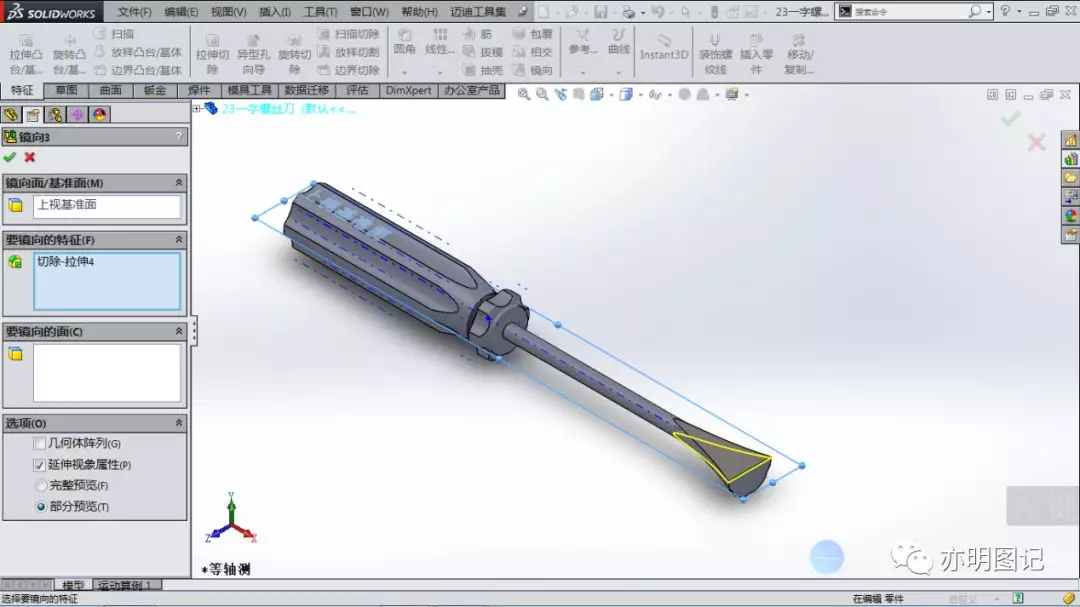Image resolution: width=1080 pixels, height=607 pixels.
Task: Select the 完整预览(F) radio button
Action: 41,486
